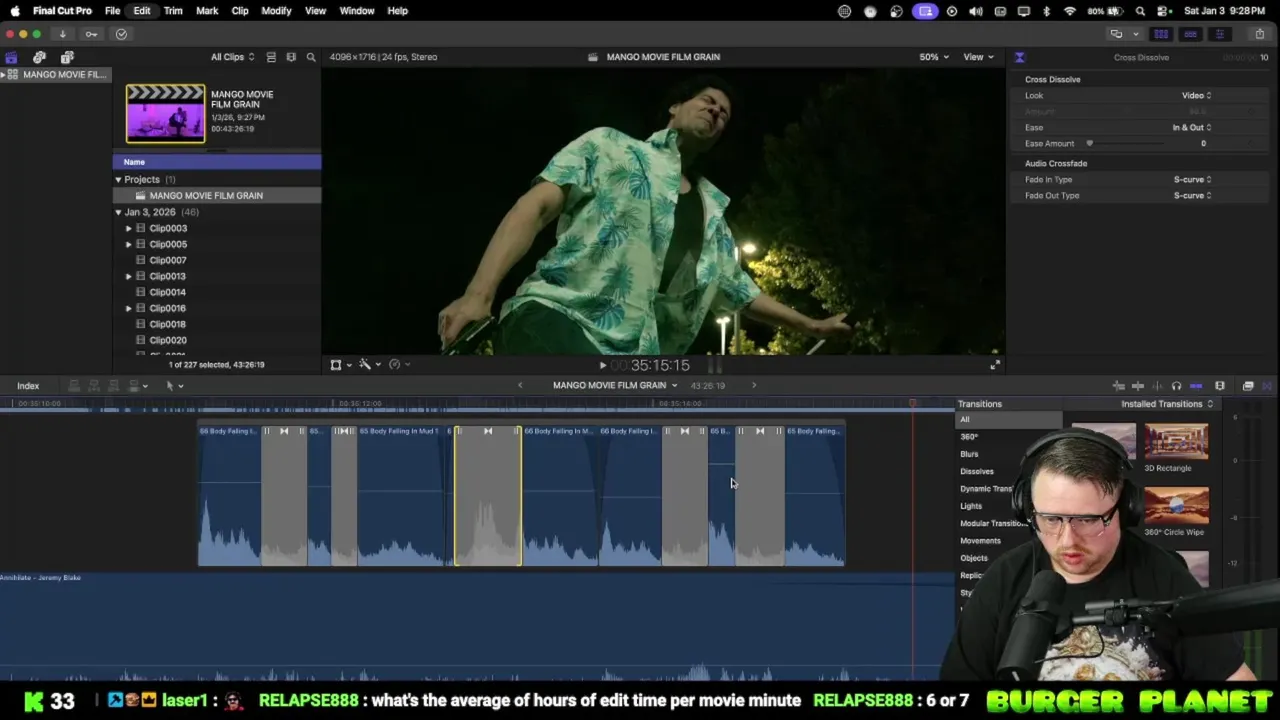Click the Append clip edit icon
The width and height of the screenshot is (1280, 720).
click(113, 385)
